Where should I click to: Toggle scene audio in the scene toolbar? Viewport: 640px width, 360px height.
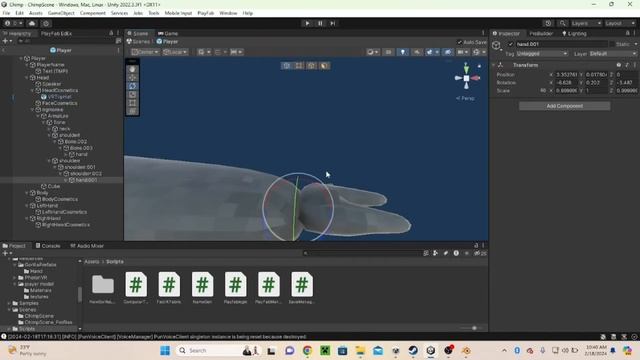417,52
